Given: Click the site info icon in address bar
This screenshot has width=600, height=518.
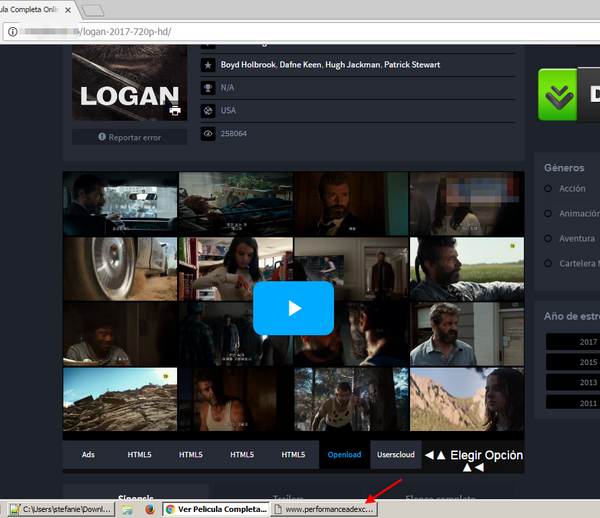Looking at the screenshot, I should coord(12,31).
